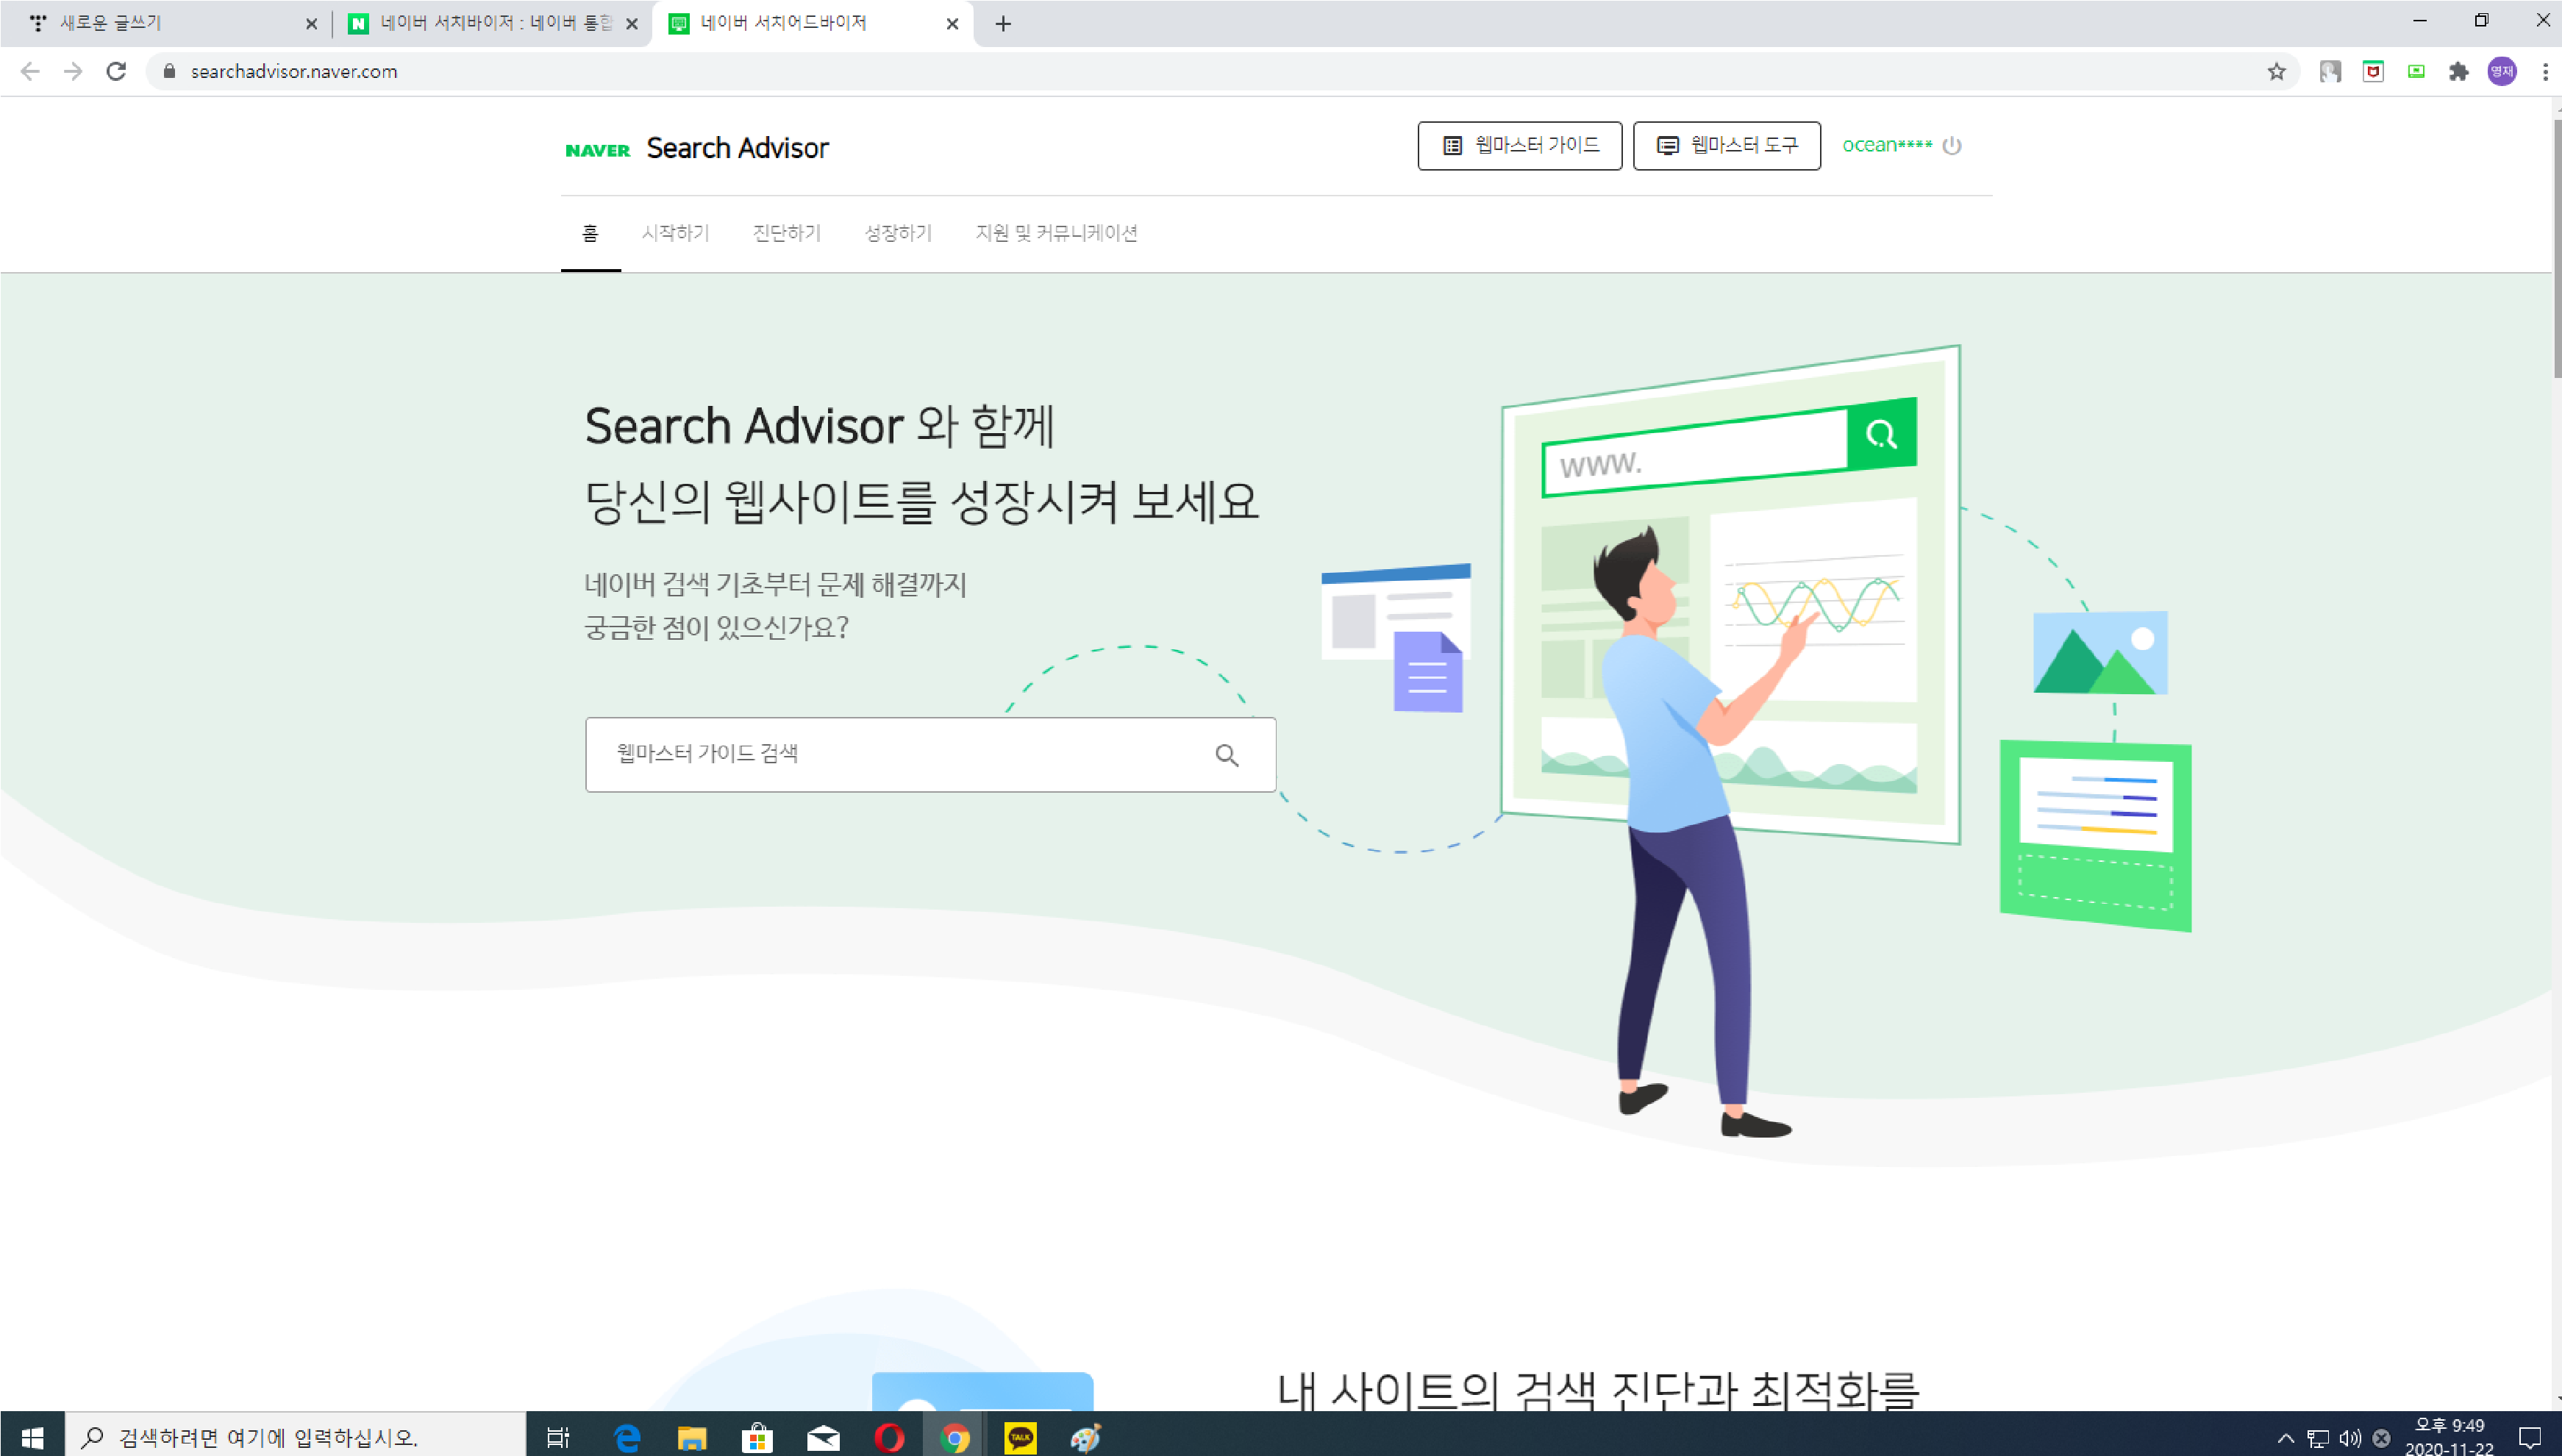This screenshot has width=2562, height=1456.
Task: Show hidden system tray icons chevron
Action: click(2285, 1438)
